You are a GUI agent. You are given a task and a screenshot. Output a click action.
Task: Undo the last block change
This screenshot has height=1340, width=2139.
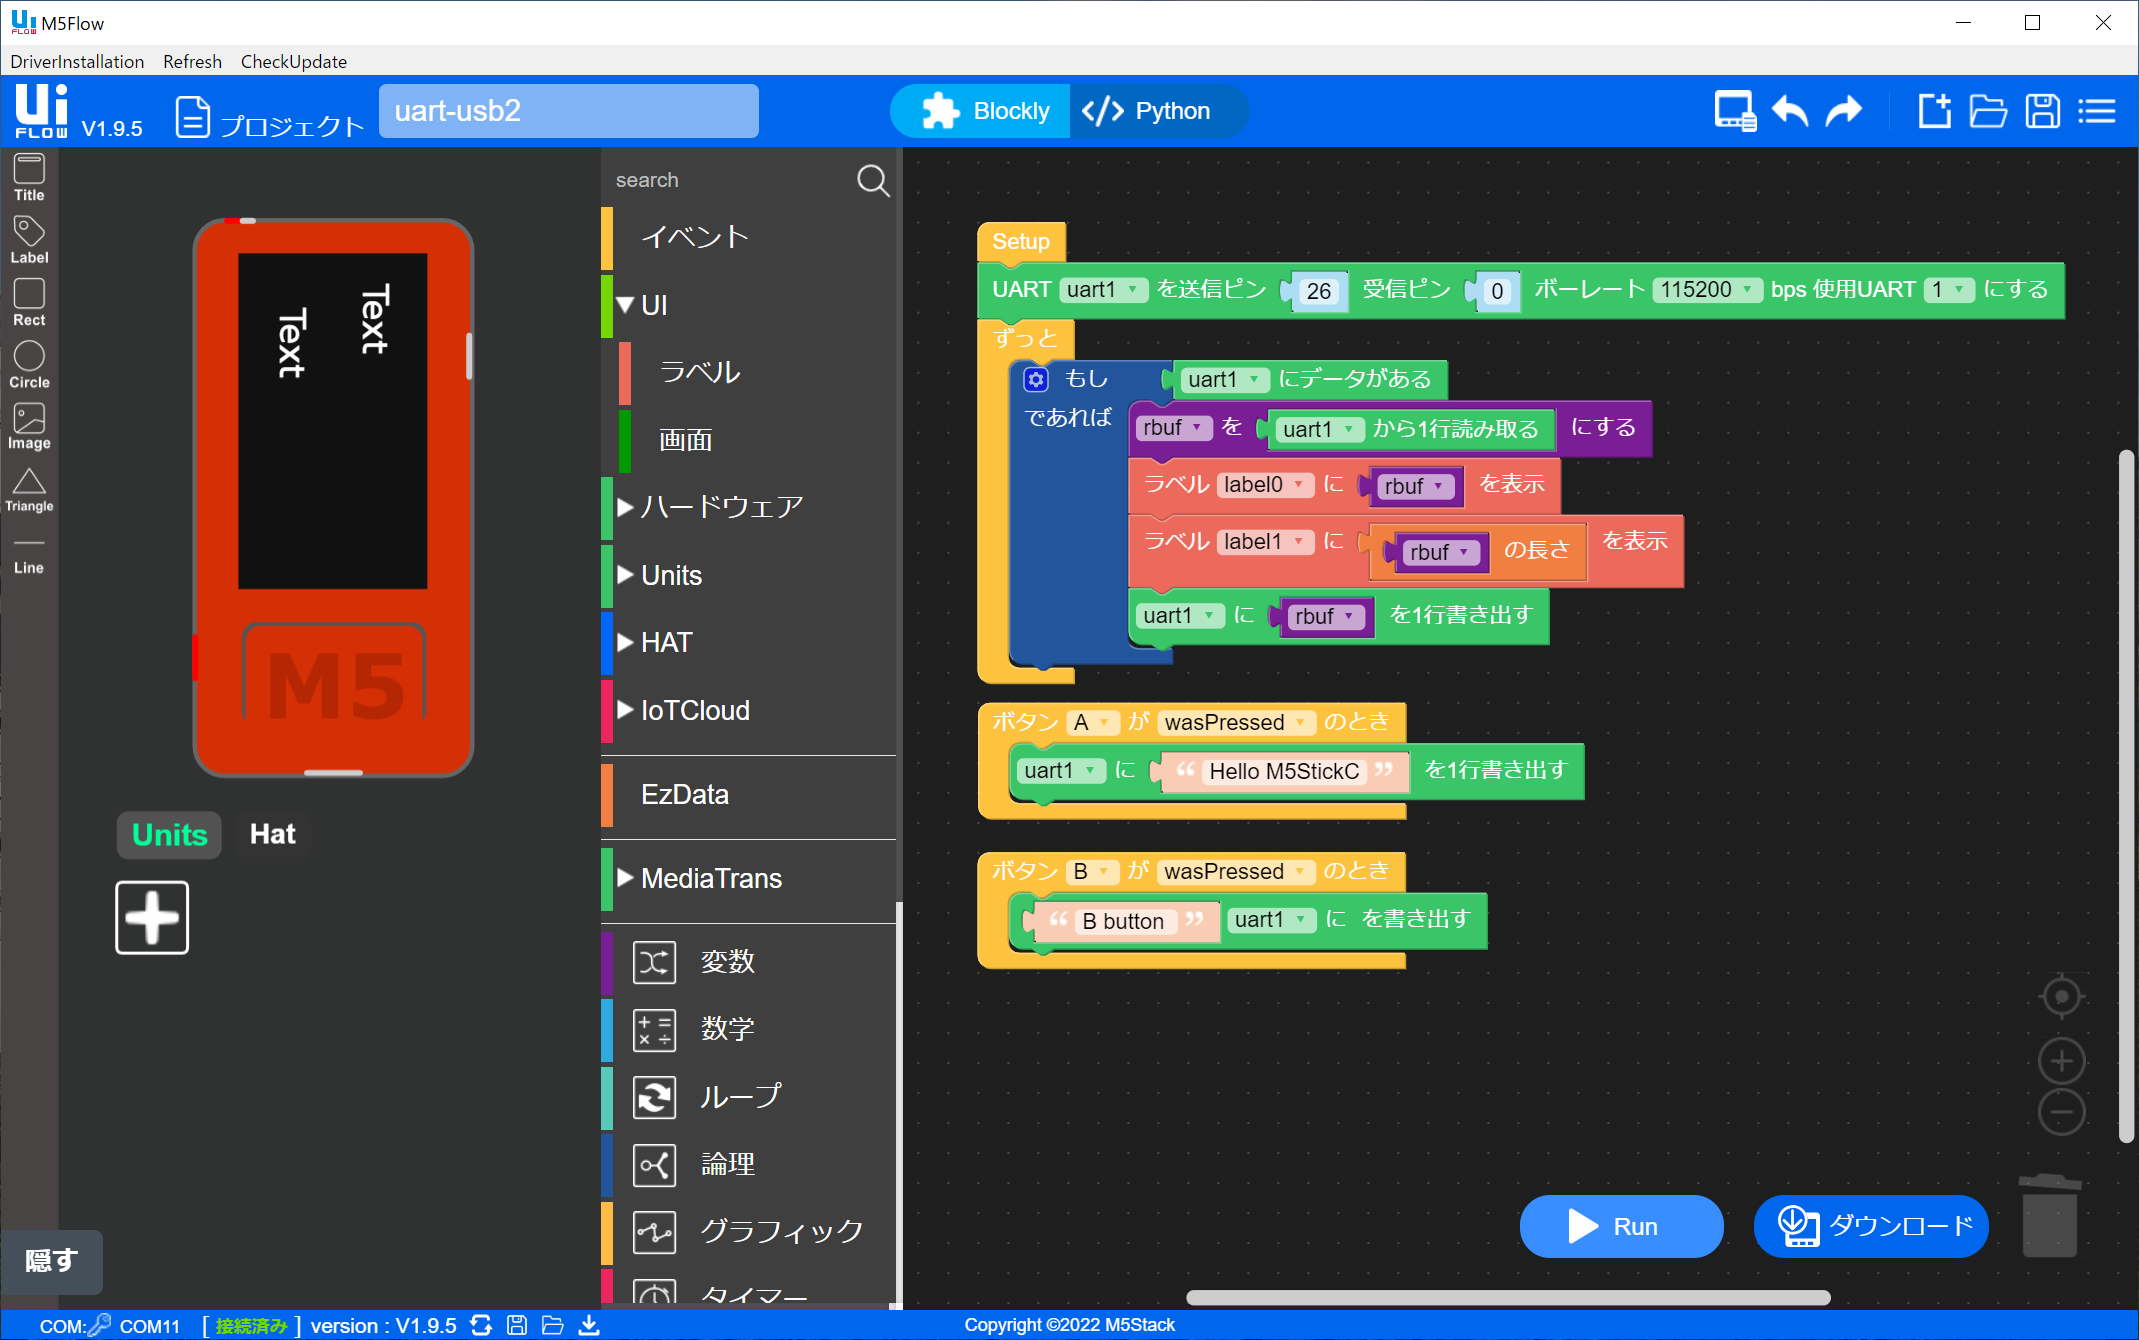click(1790, 111)
